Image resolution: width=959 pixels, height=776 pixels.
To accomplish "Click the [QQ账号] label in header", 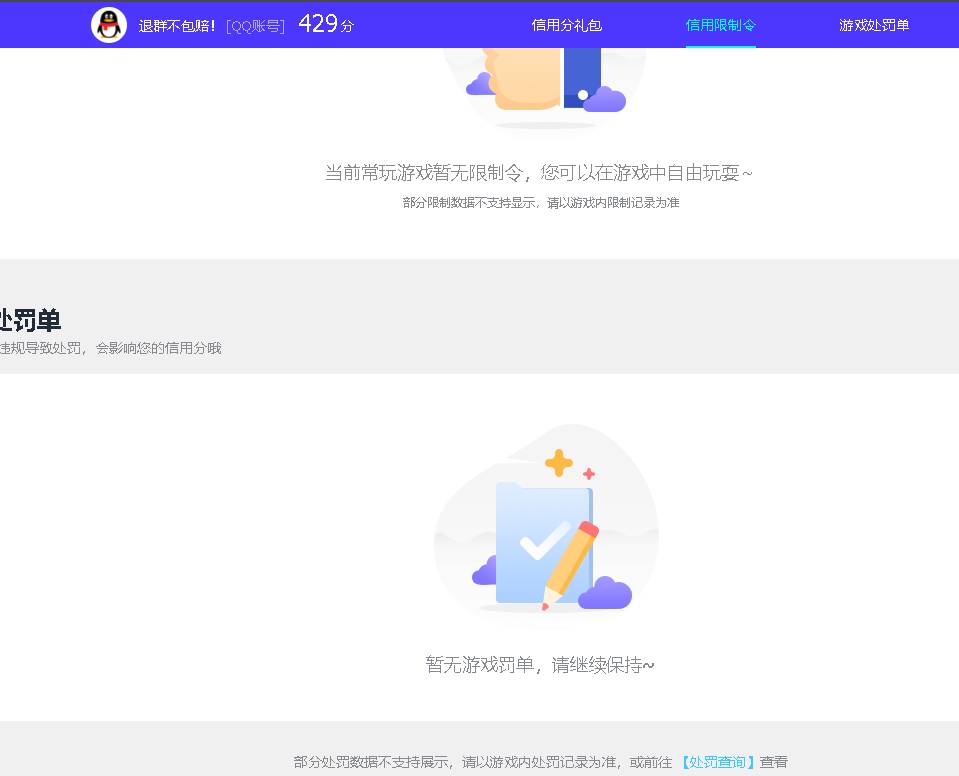I will [x=256, y=24].
